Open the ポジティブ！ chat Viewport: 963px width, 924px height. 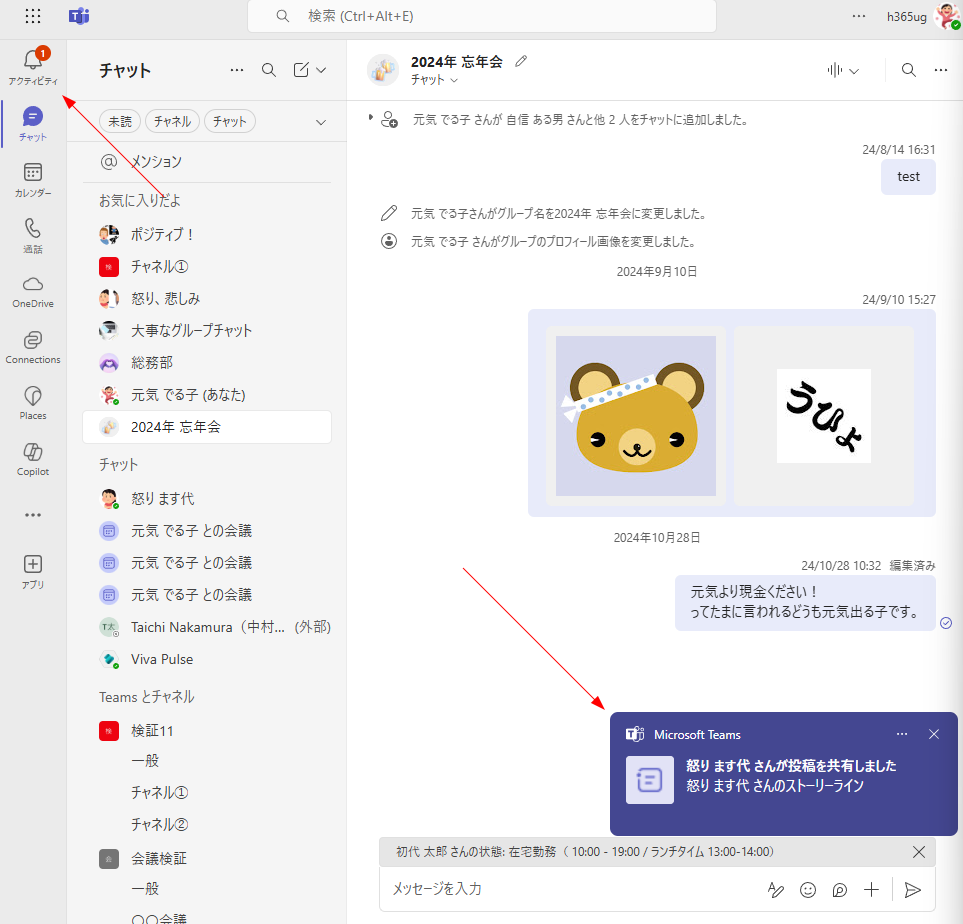tap(207, 234)
